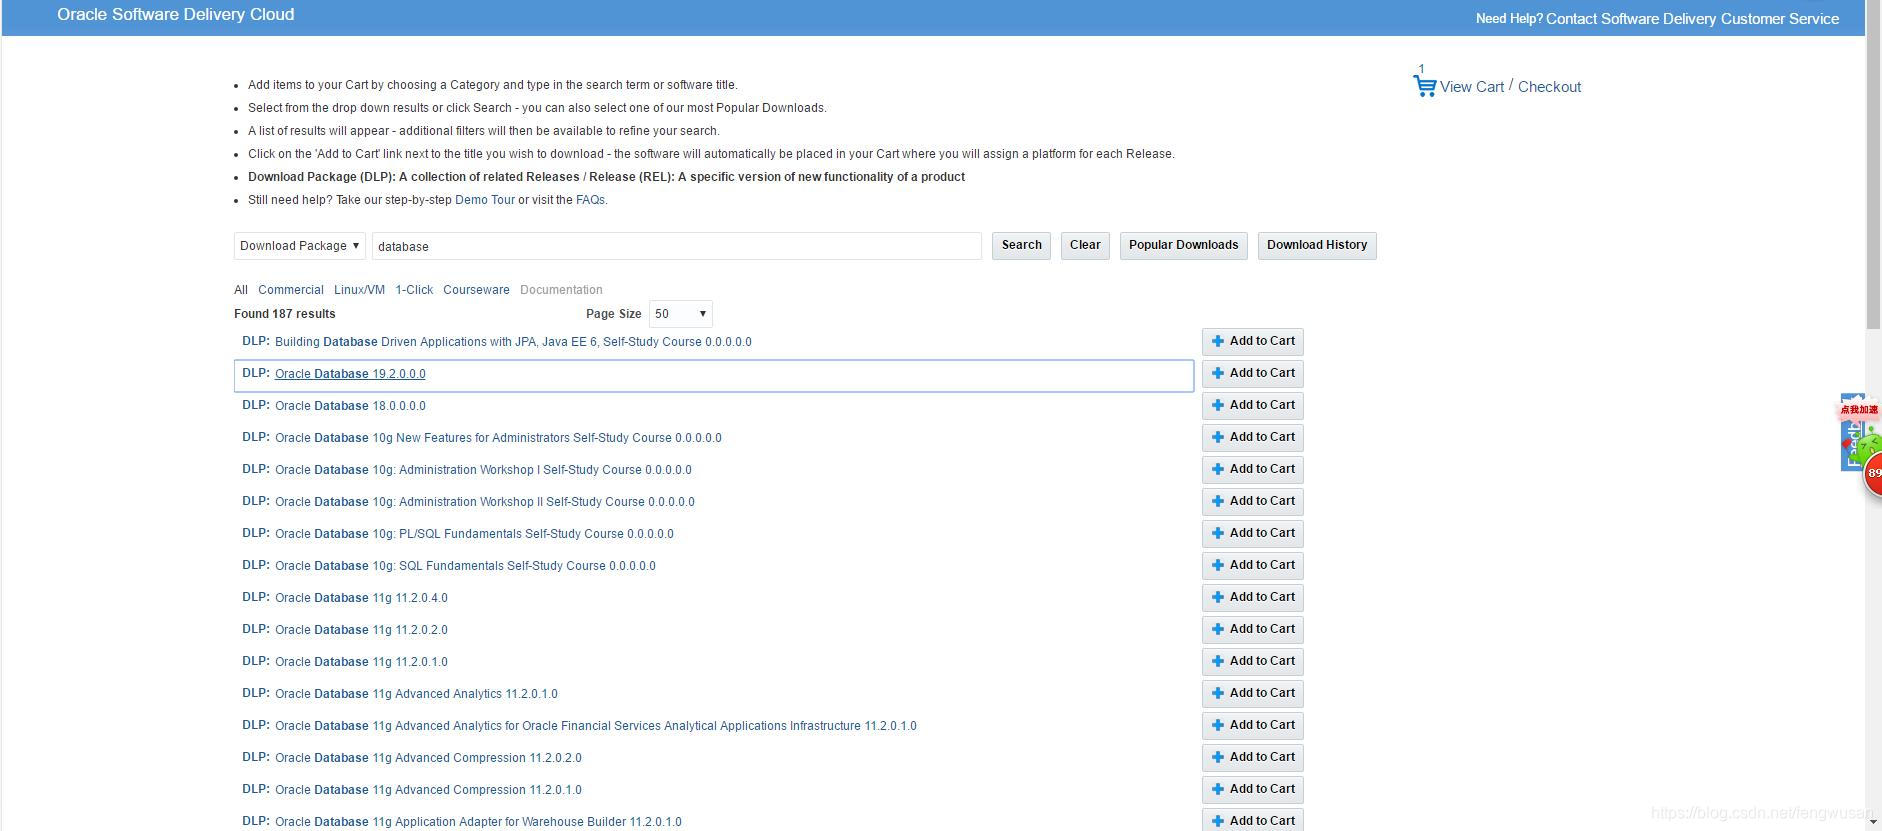Filter results by Linux/VM
Viewport: 1882px width, 831px height.
(359, 290)
